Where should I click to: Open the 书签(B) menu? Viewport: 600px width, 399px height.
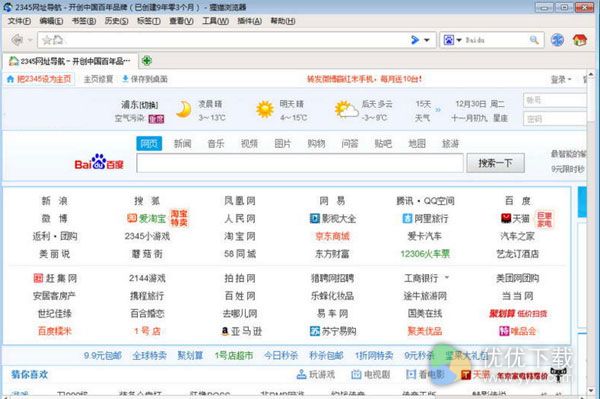coord(84,21)
